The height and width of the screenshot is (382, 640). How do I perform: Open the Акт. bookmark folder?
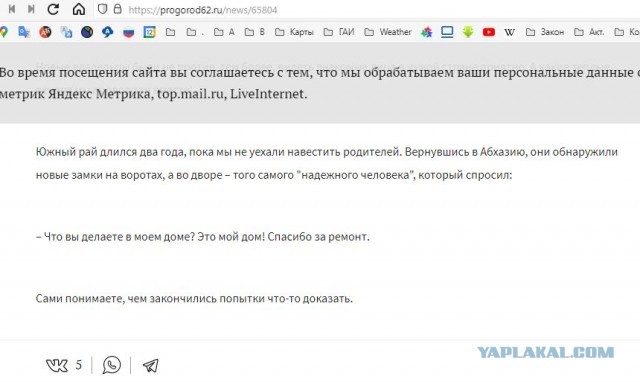click(x=589, y=32)
